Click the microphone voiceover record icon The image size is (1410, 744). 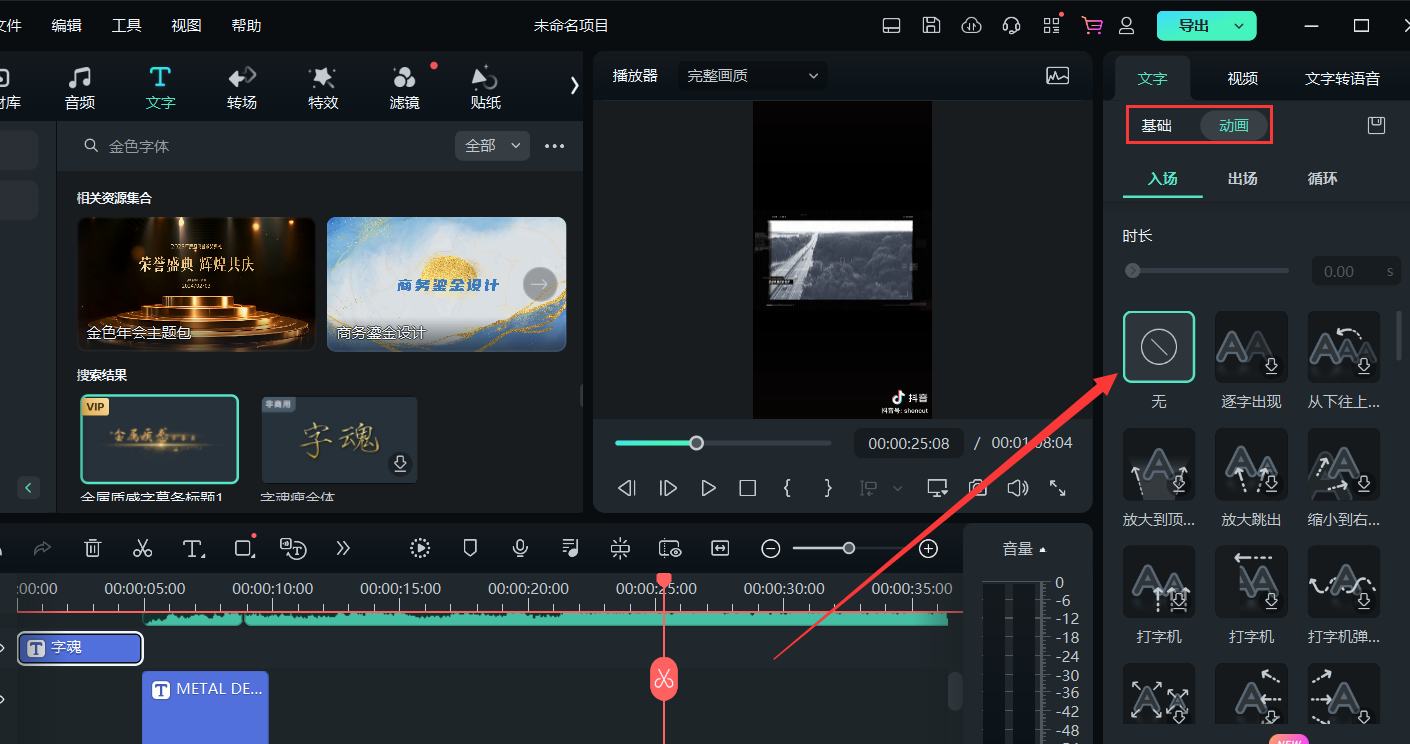point(520,548)
